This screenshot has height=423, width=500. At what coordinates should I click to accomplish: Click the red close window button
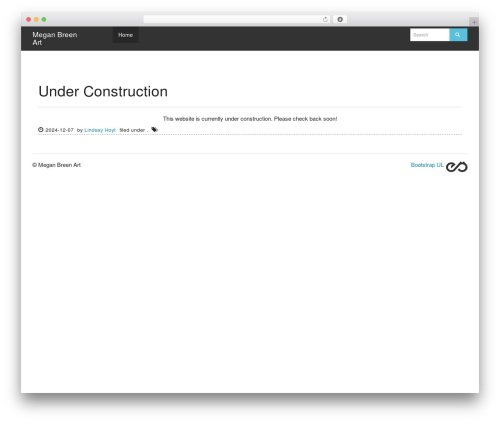pyautogui.click(x=29, y=19)
